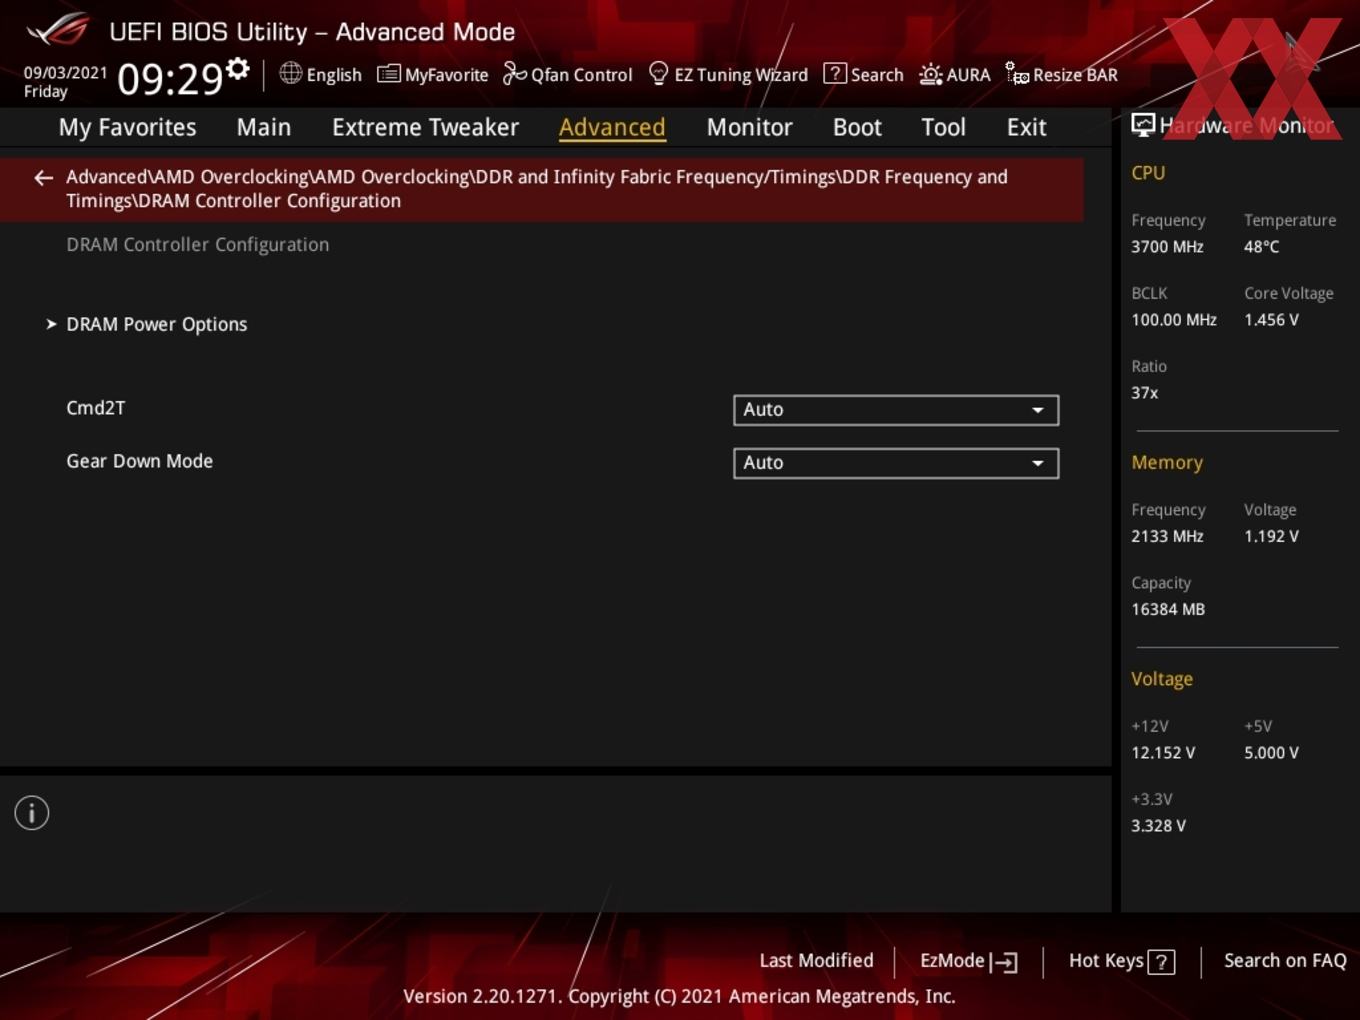Click the 09:29 clock display
This screenshot has width=1360, height=1020.
tap(170, 78)
